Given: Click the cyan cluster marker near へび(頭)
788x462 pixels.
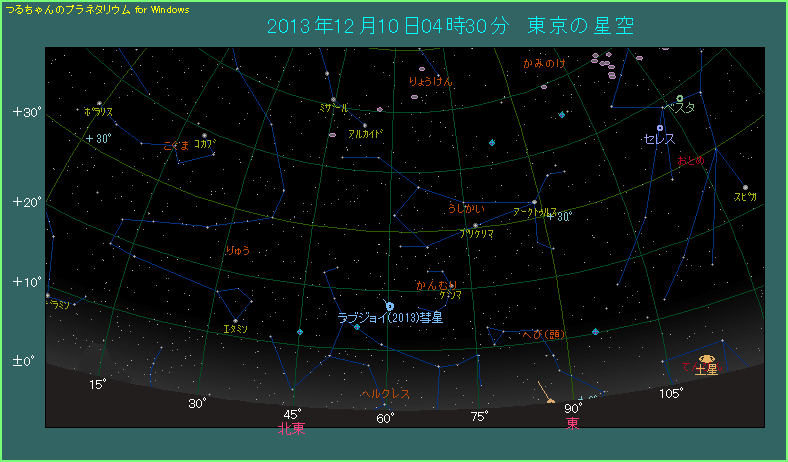Looking at the screenshot, I should pyautogui.click(x=595, y=331).
